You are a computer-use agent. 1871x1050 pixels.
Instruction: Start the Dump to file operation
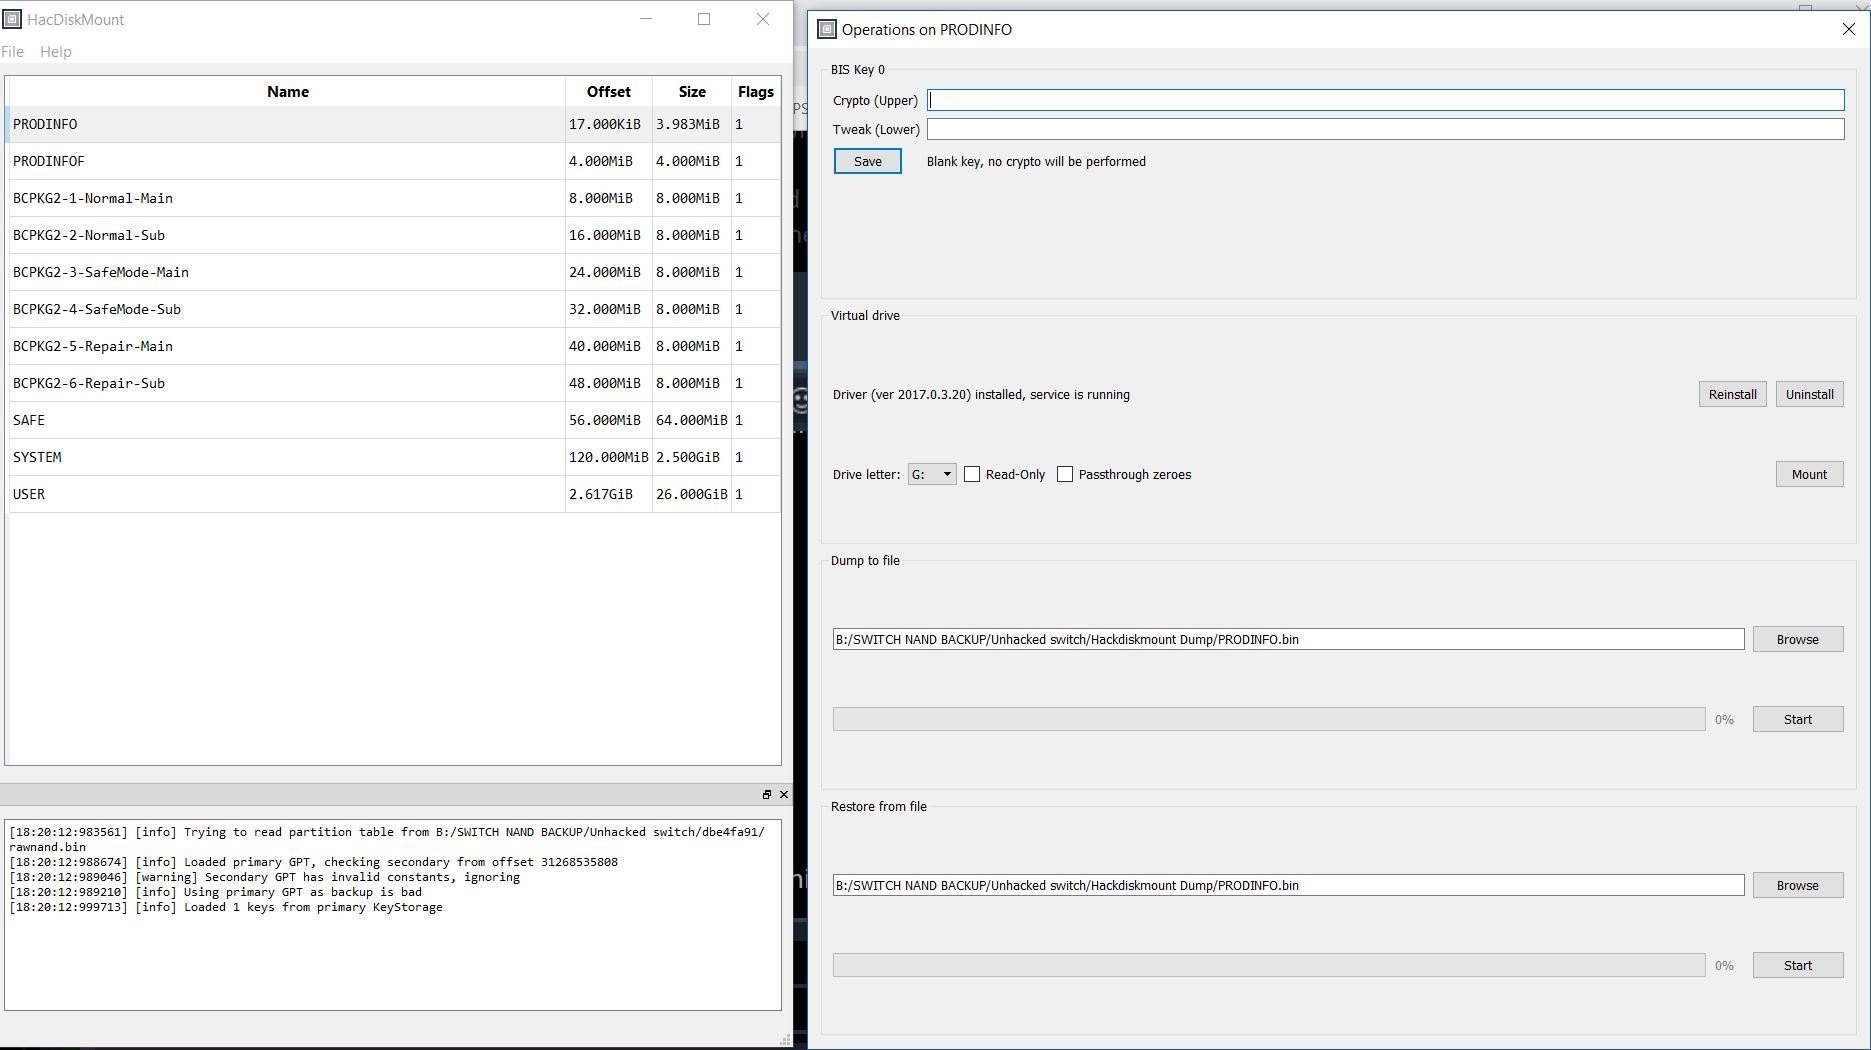coord(1798,719)
